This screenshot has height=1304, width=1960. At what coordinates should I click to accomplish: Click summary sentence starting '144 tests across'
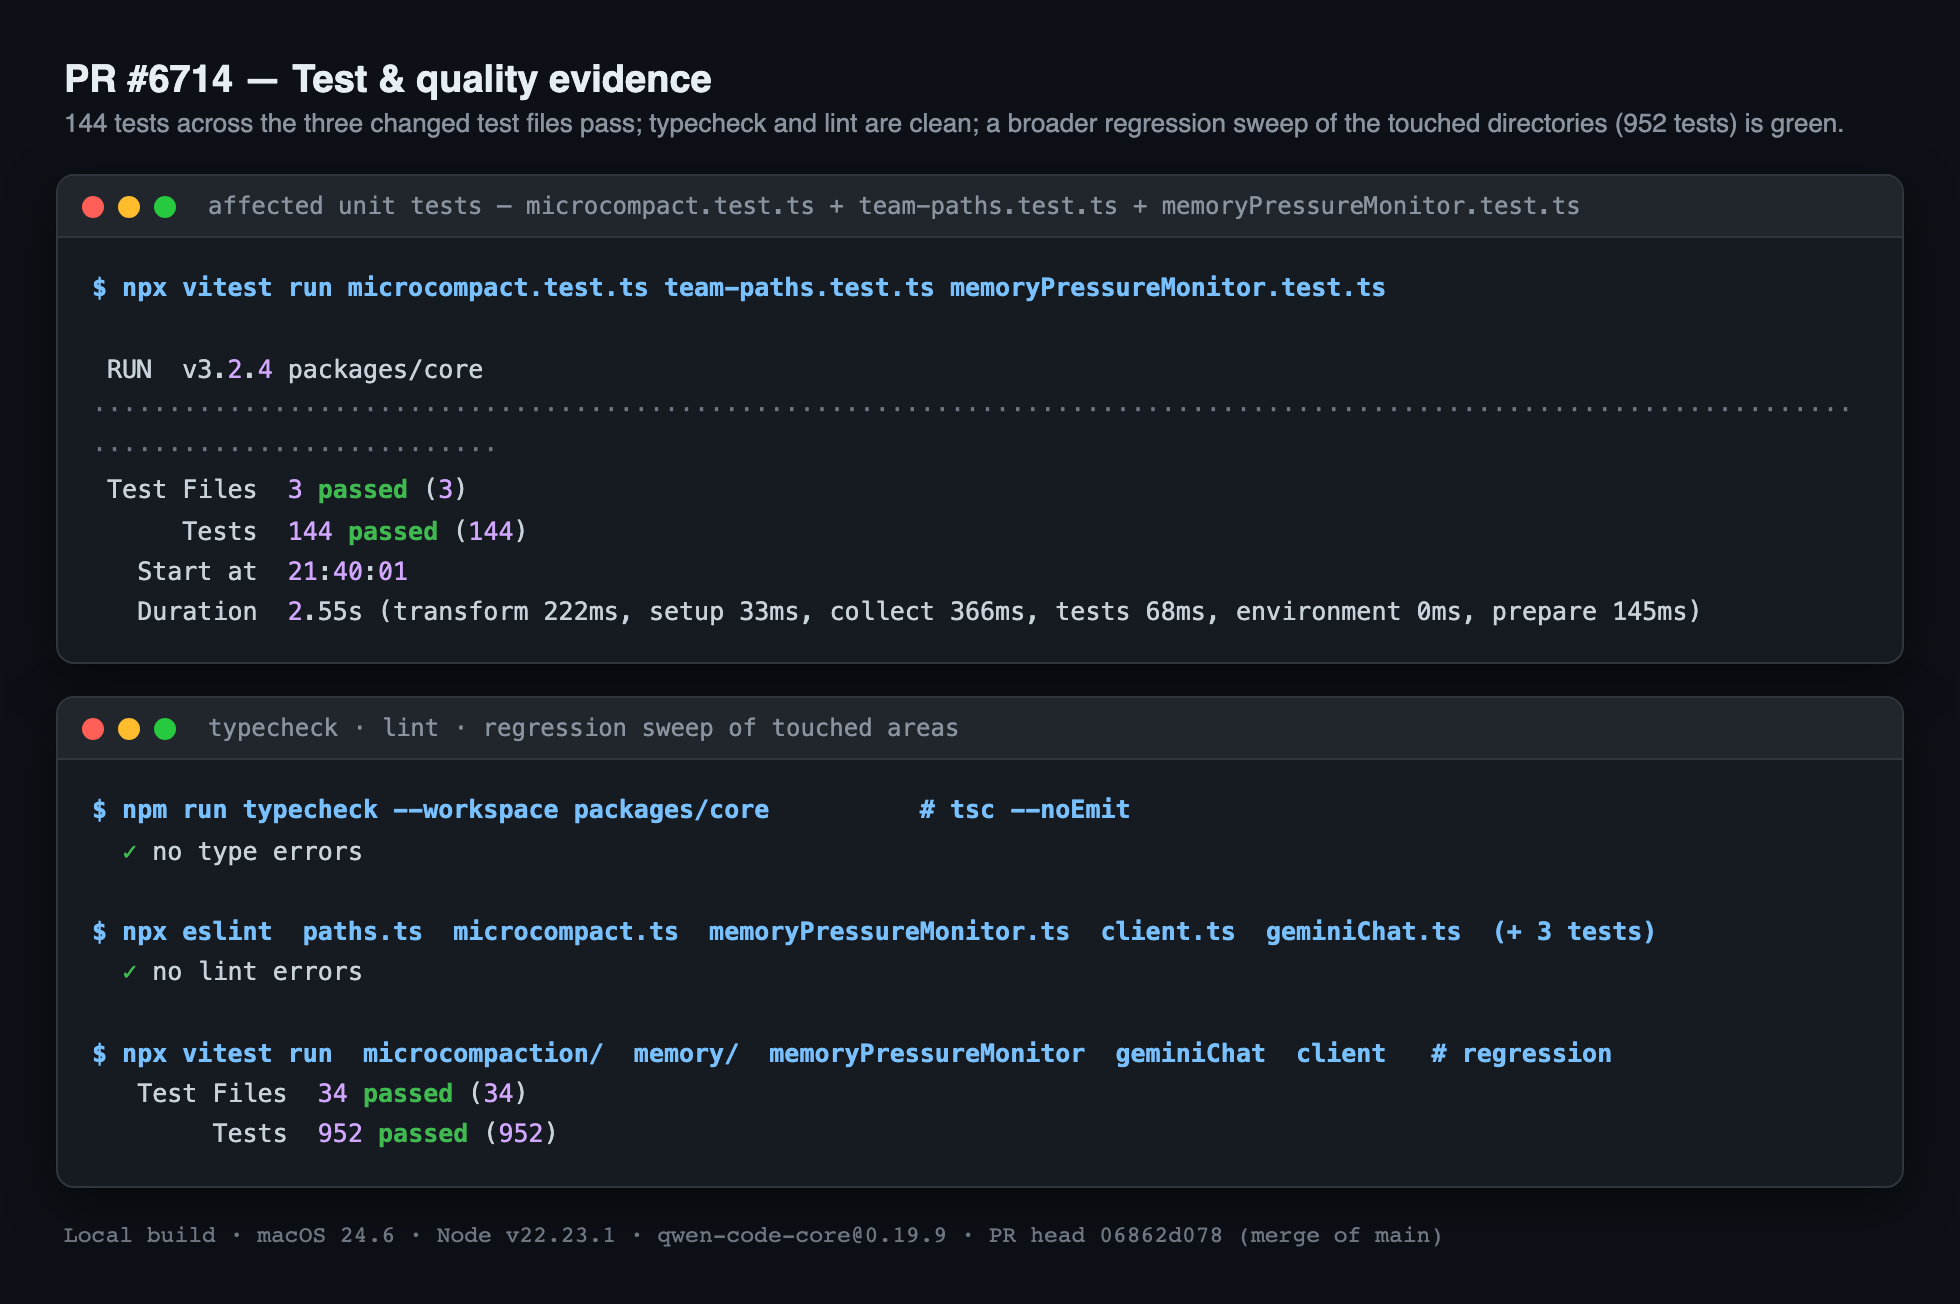(954, 124)
